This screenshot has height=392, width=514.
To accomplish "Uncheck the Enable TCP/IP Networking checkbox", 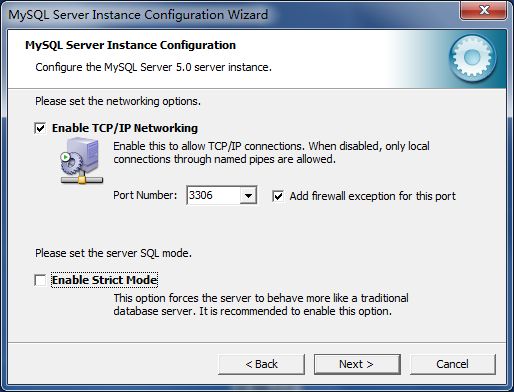I will point(40,128).
